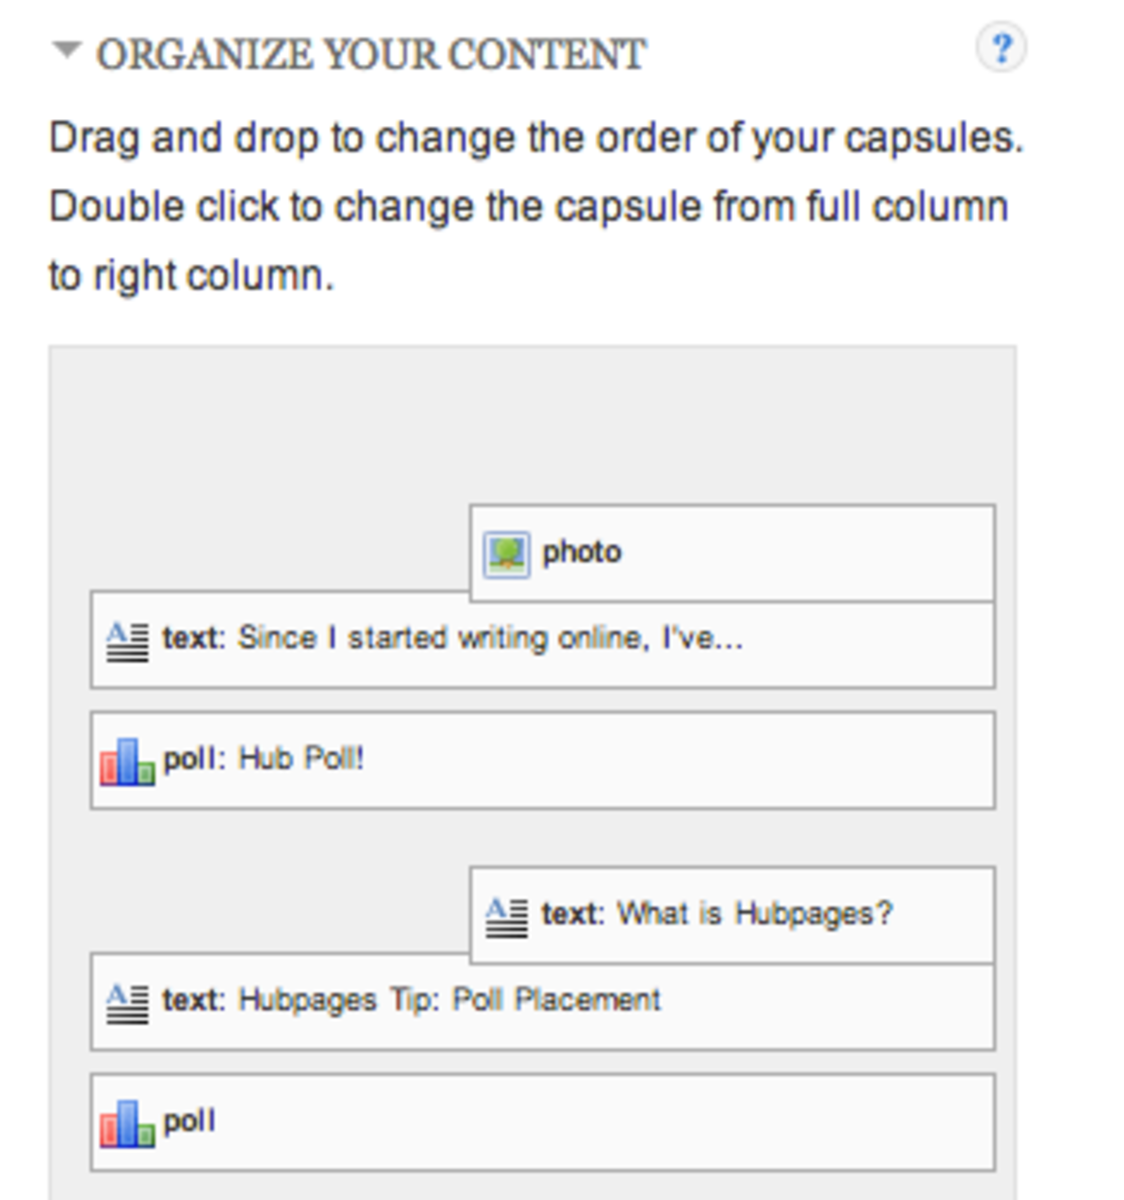Image resolution: width=1124 pixels, height=1200 pixels.
Task: Click the text icon on 'Hubpages Tip: Poll Placement'
Action: coord(125,998)
